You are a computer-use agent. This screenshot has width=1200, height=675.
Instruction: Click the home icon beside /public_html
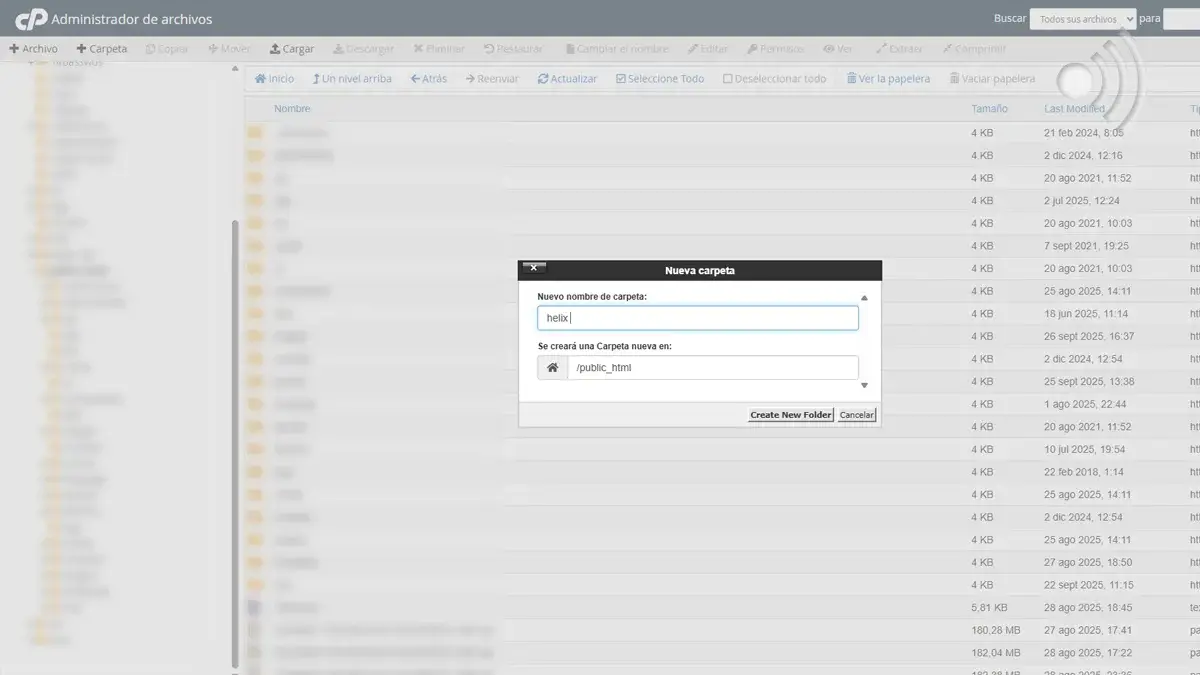[552, 368]
